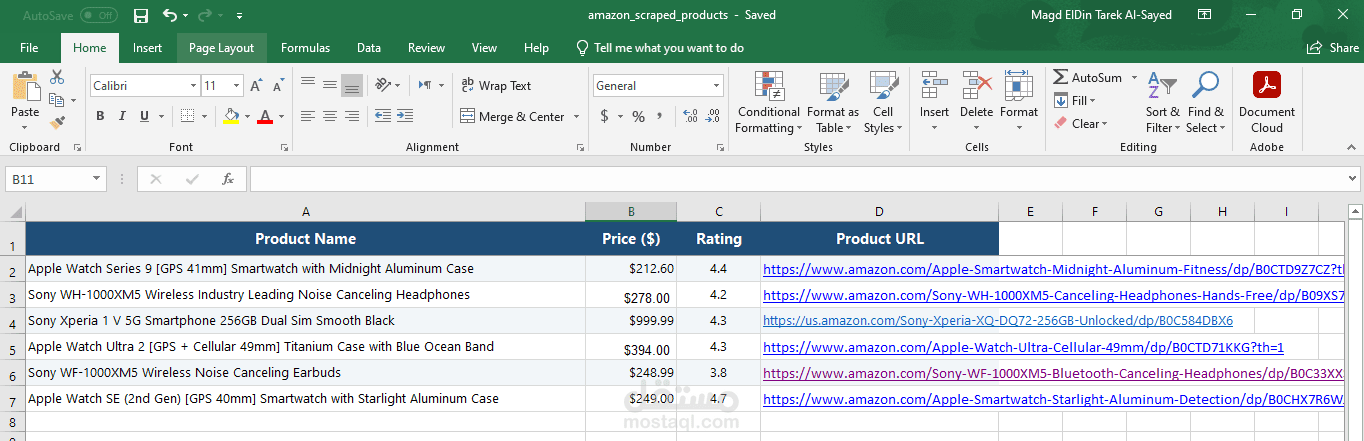Open Format as Table gallery
This screenshot has width=1364, height=441.
(x=833, y=102)
